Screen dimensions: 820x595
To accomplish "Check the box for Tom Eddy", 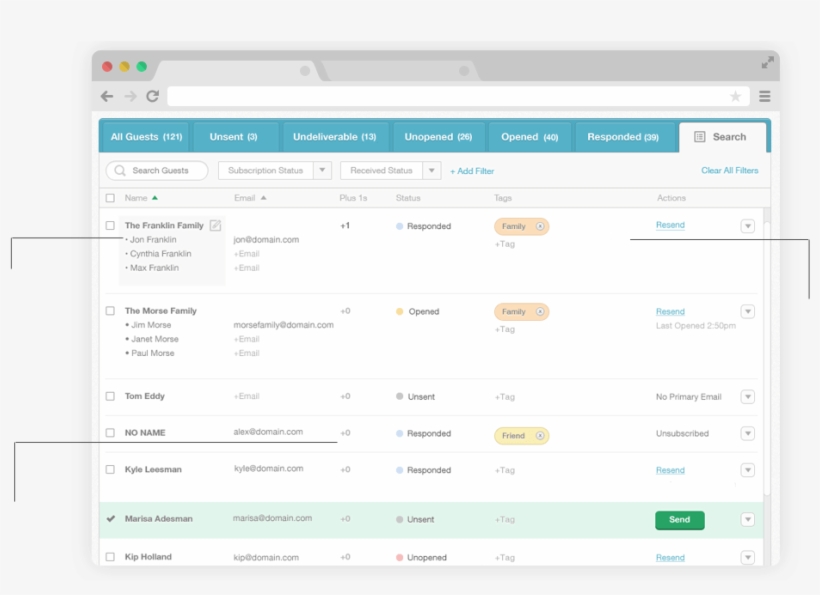I will (x=110, y=396).
